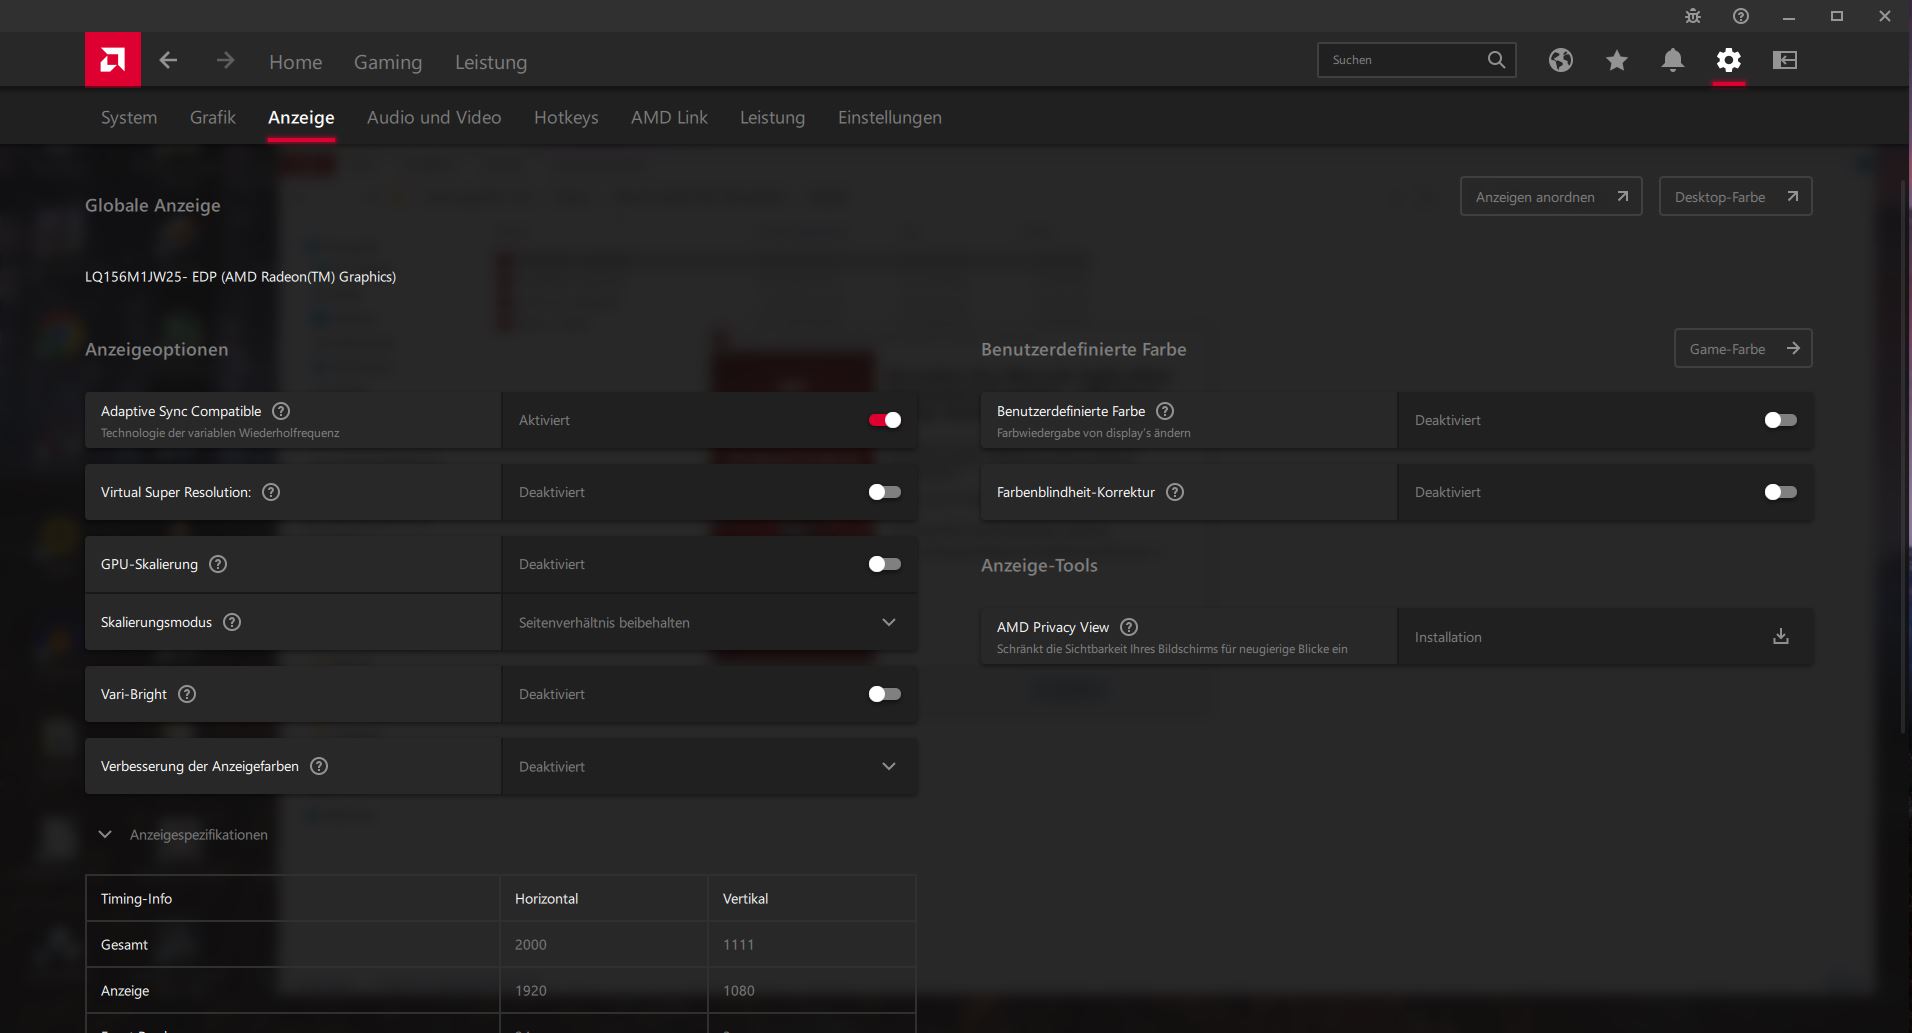Image resolution: width=1912 pixels, height=1033 pixels.
Task: Switch to Audio und Video tab
Action: click(434, 117)
